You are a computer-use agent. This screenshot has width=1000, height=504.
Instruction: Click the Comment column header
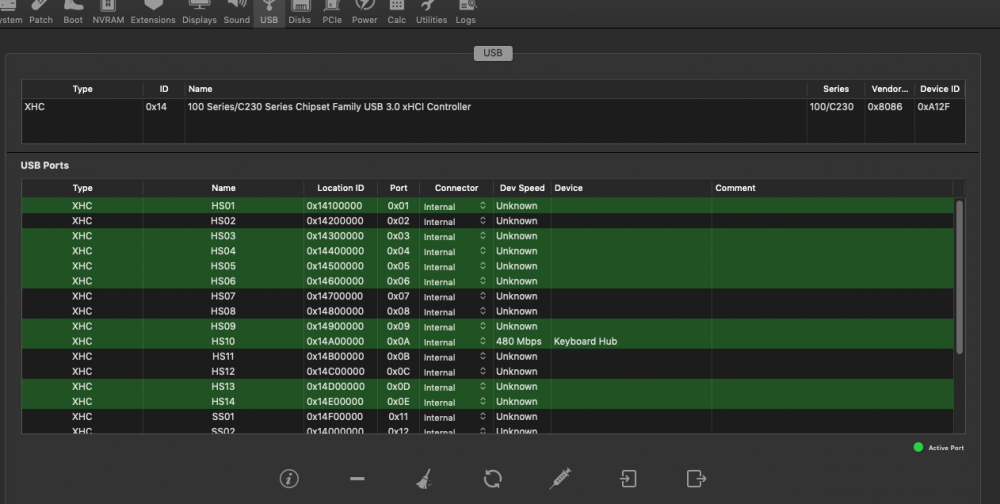832,188
